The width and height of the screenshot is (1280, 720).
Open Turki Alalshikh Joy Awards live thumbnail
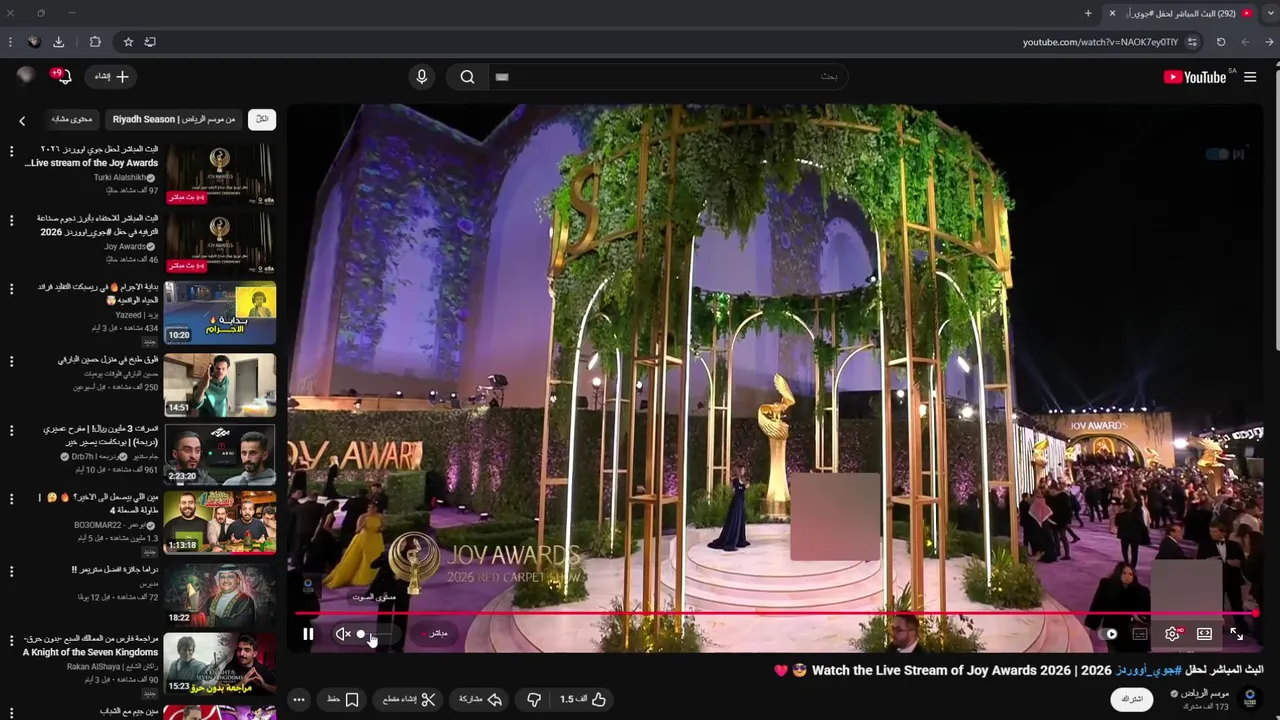[x=220, y=173]
